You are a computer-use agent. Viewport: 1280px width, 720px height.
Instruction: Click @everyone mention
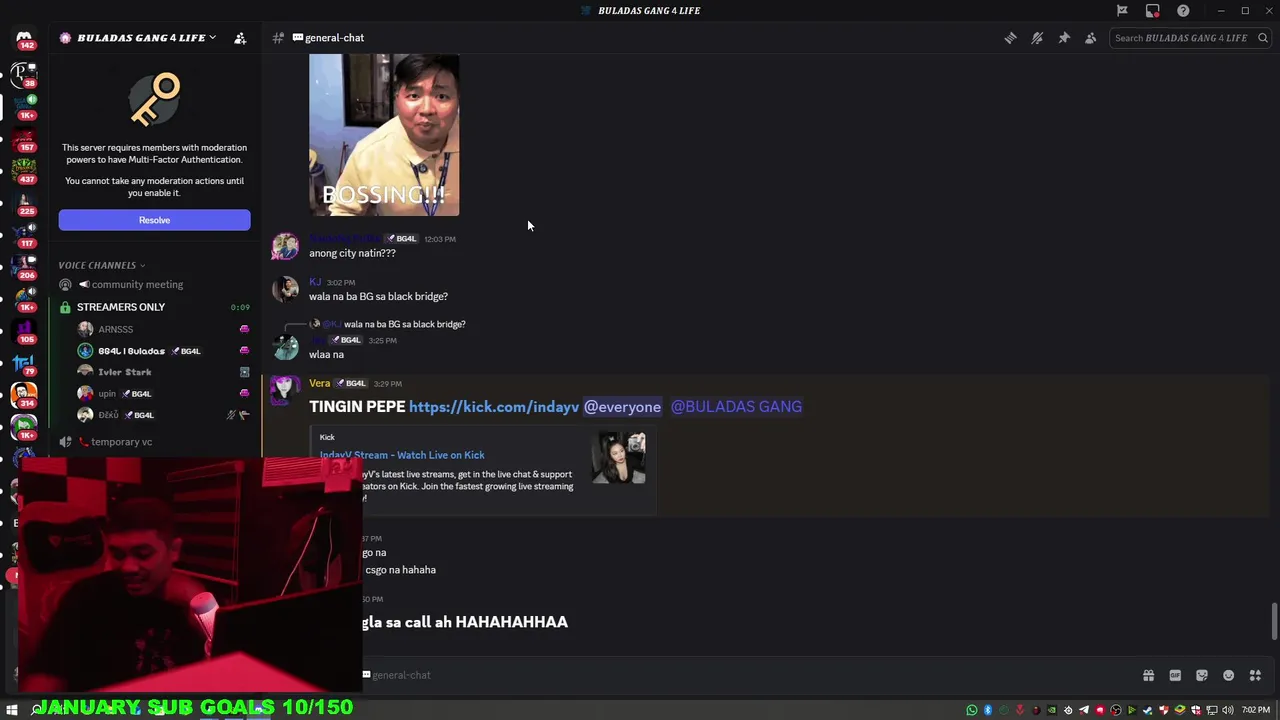point(622,407)
